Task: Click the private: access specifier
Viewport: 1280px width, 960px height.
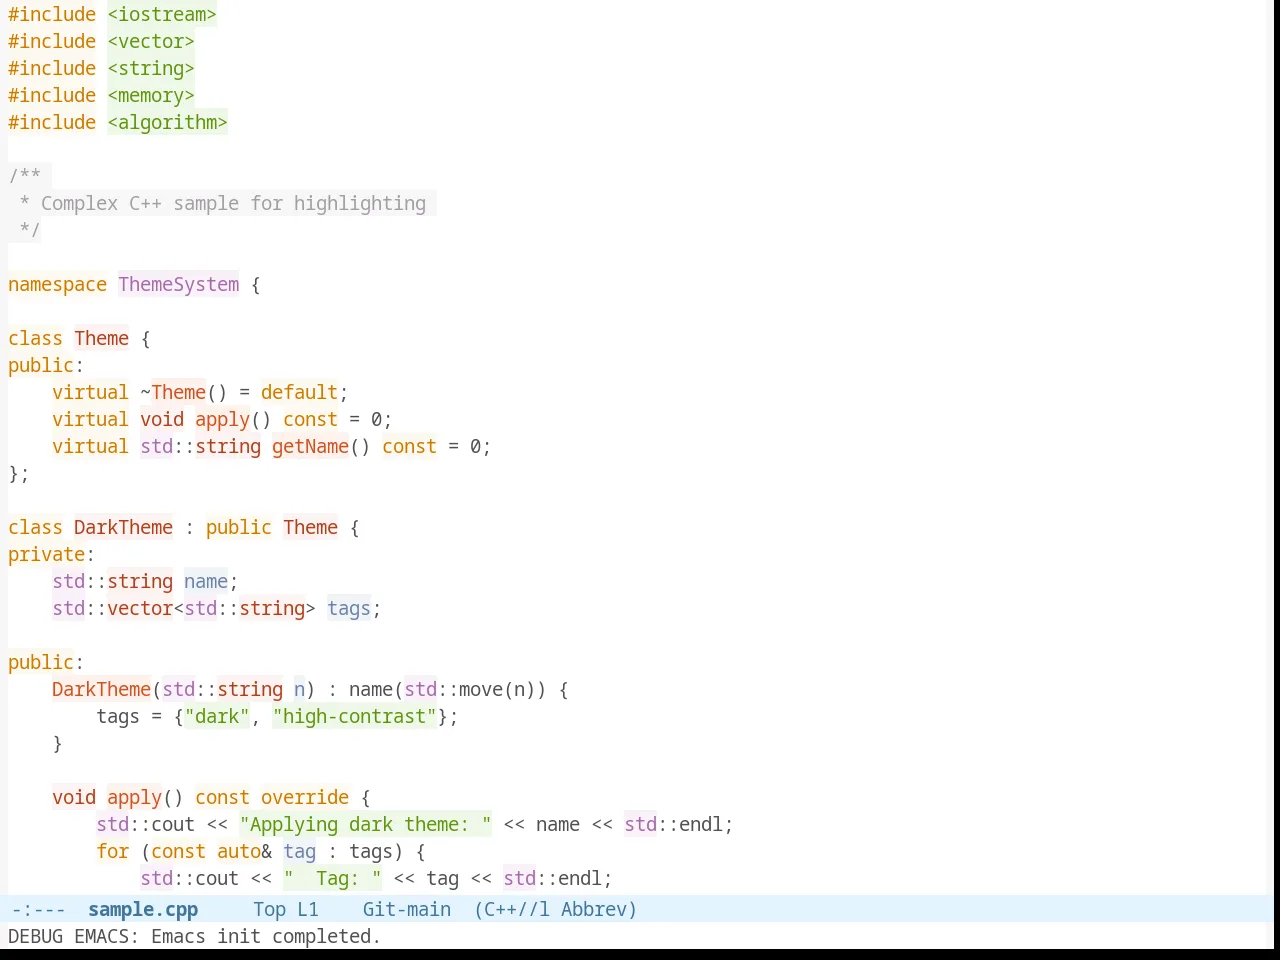Action: 51,554
